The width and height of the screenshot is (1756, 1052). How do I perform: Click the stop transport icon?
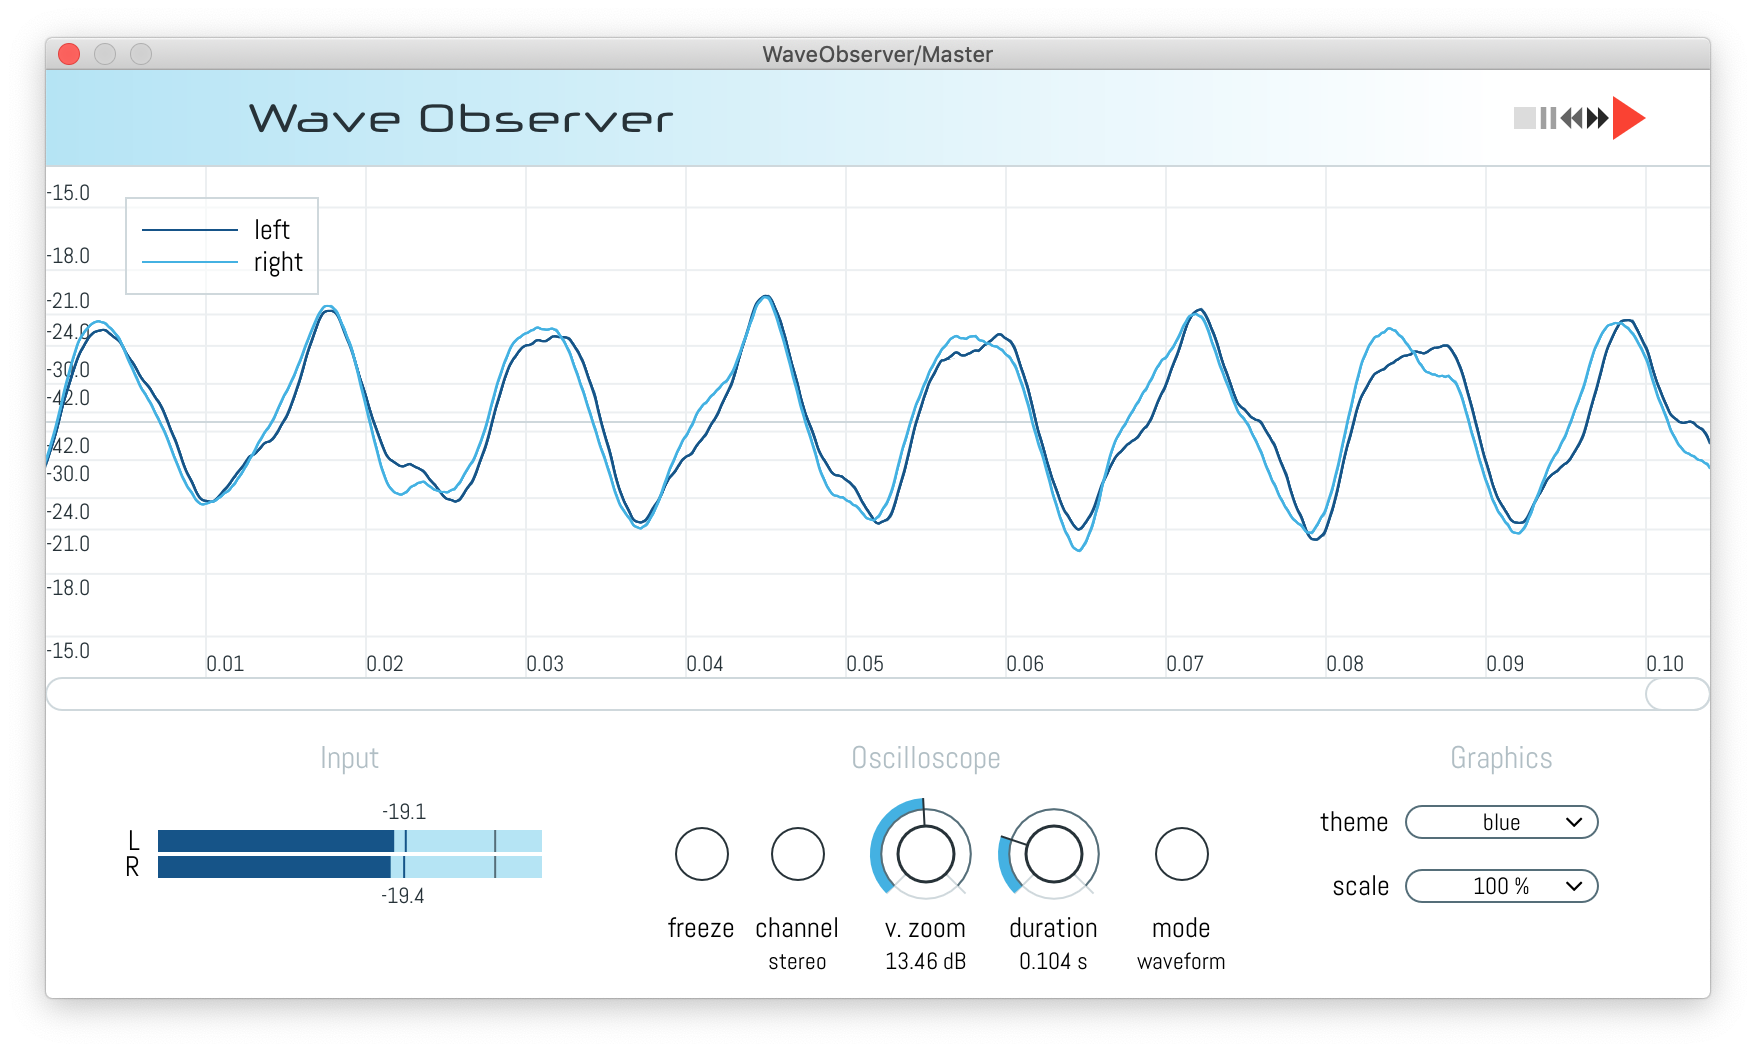1524,117
